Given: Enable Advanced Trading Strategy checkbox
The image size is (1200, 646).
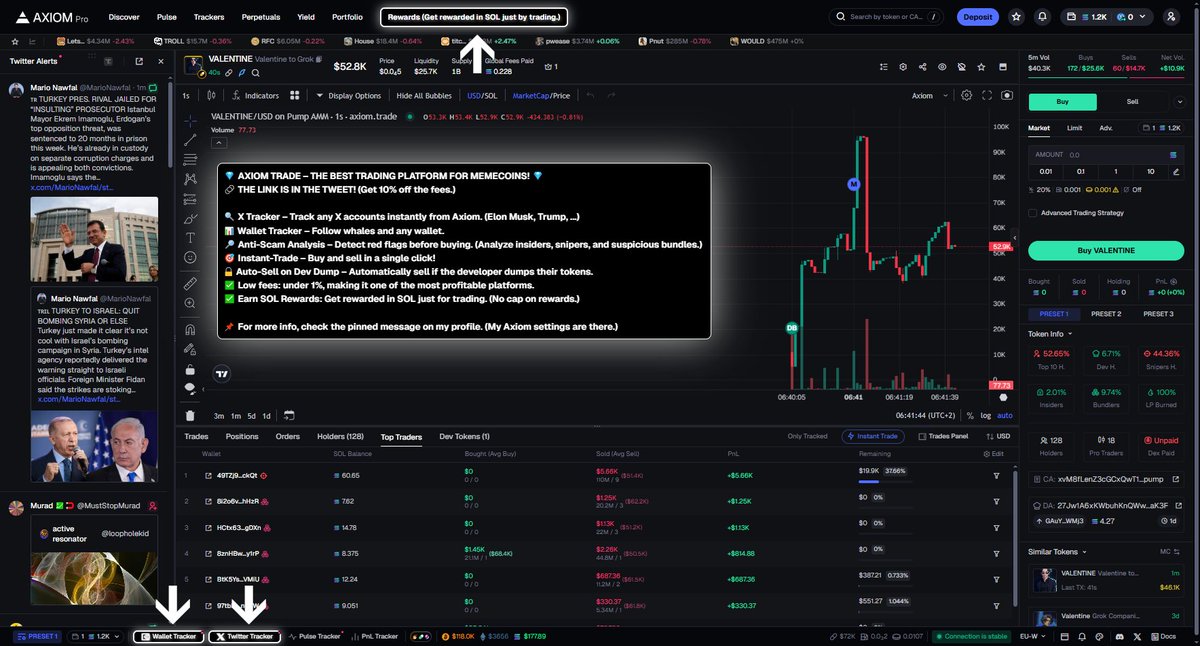Looking at the screenshot, I should coord(1033,212).
